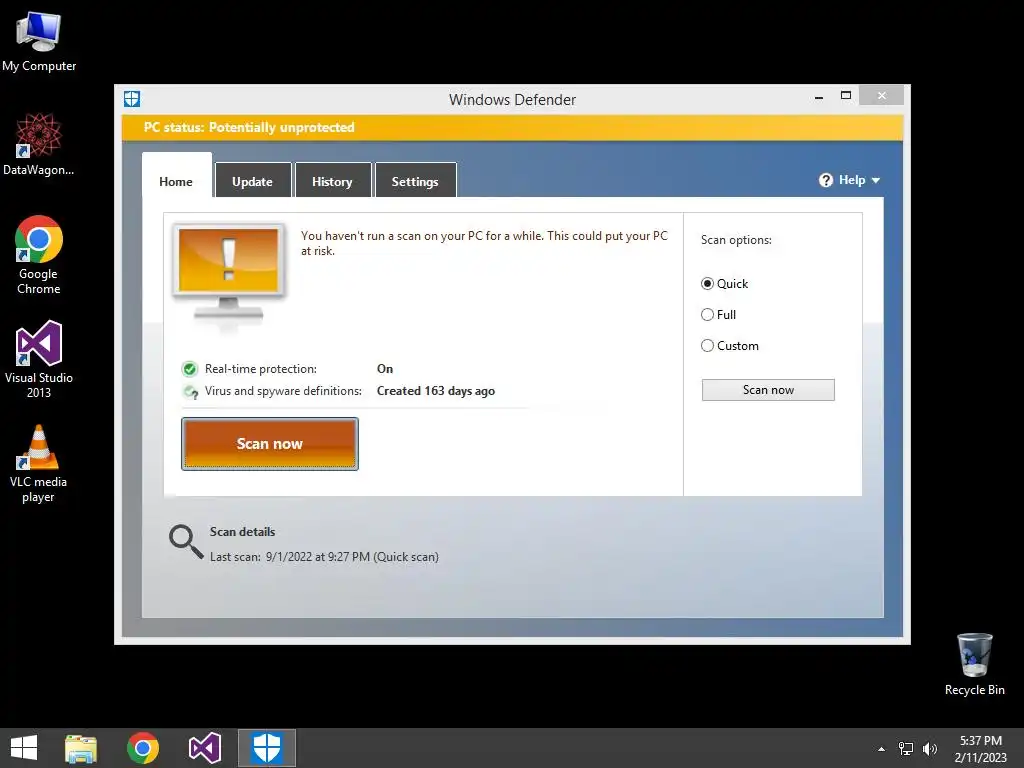
Task: Select the Recycle Bin desktop icon
Action: pyautogui.click(x=974, y=664)
